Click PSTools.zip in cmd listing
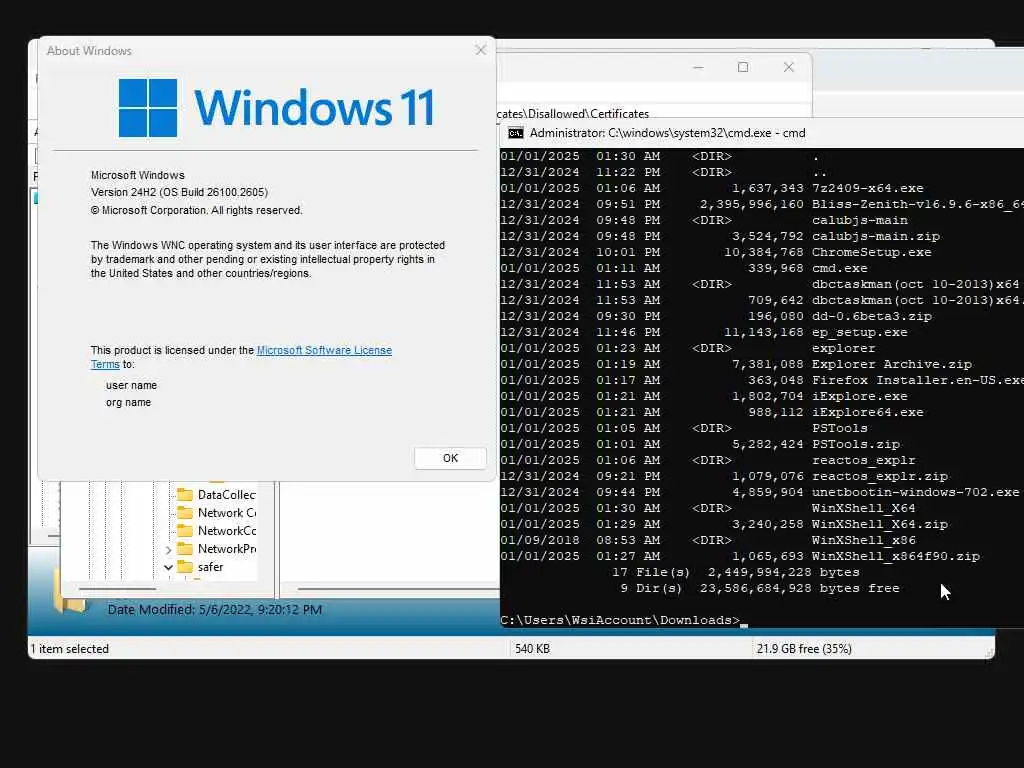 tap(856, 444)
